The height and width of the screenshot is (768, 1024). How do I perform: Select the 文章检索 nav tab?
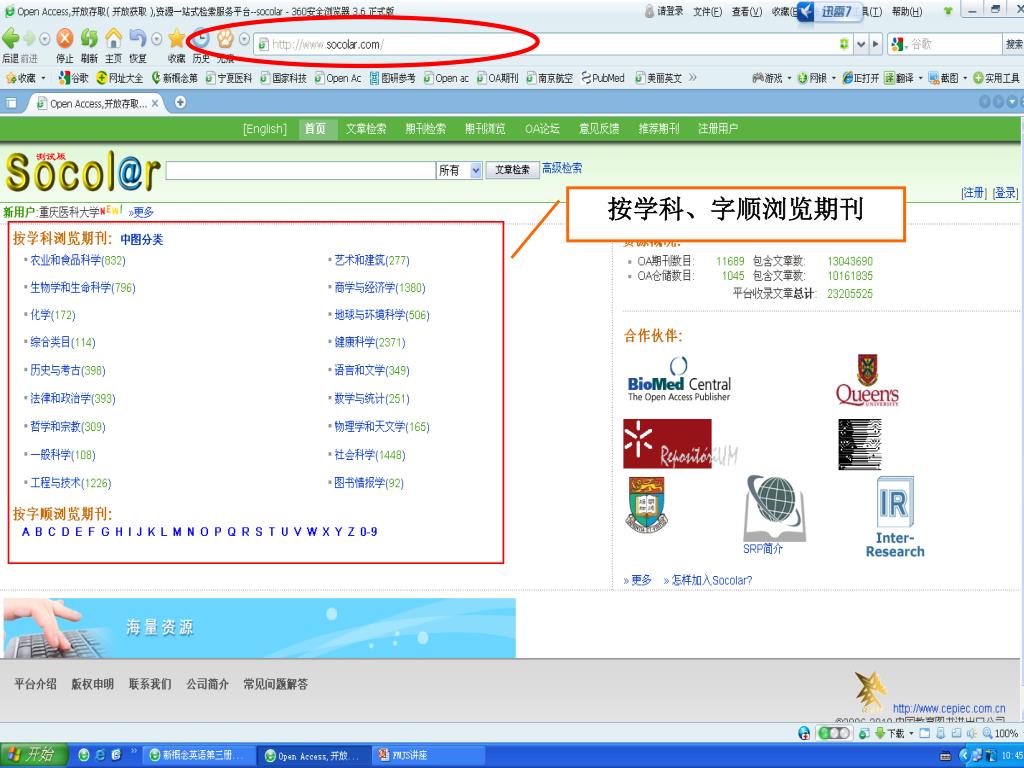coord(366,129)
